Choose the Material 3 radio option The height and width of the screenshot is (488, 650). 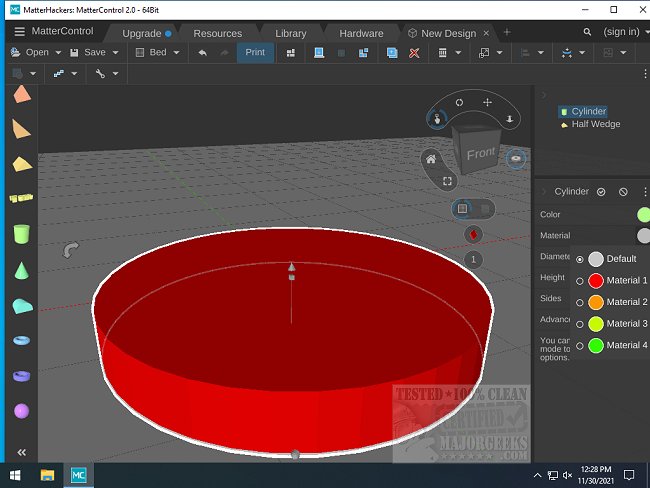(580, 324)
